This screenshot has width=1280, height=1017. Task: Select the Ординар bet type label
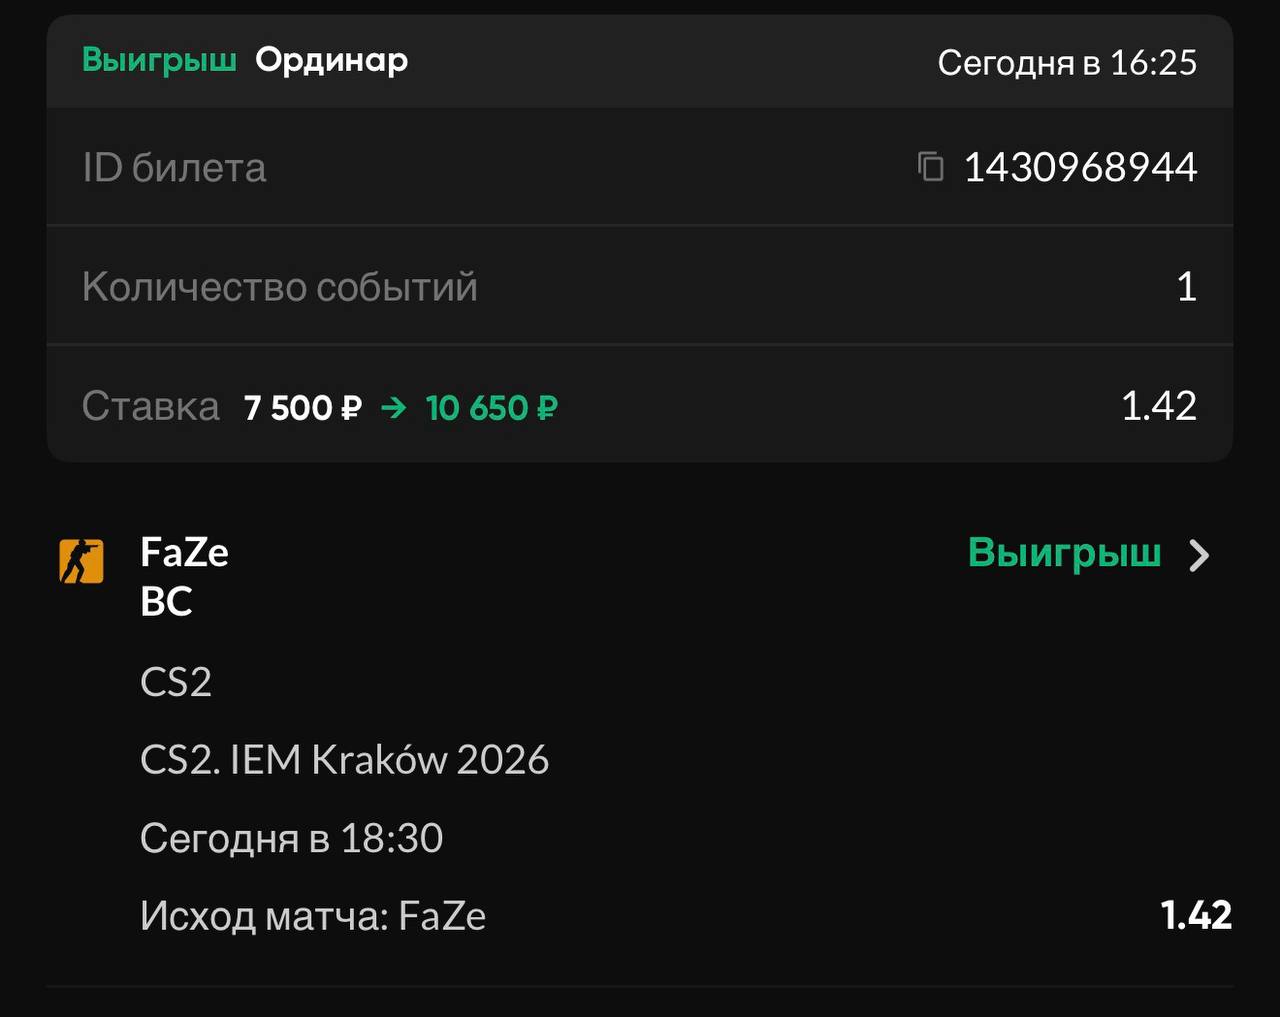pos(331,60)
